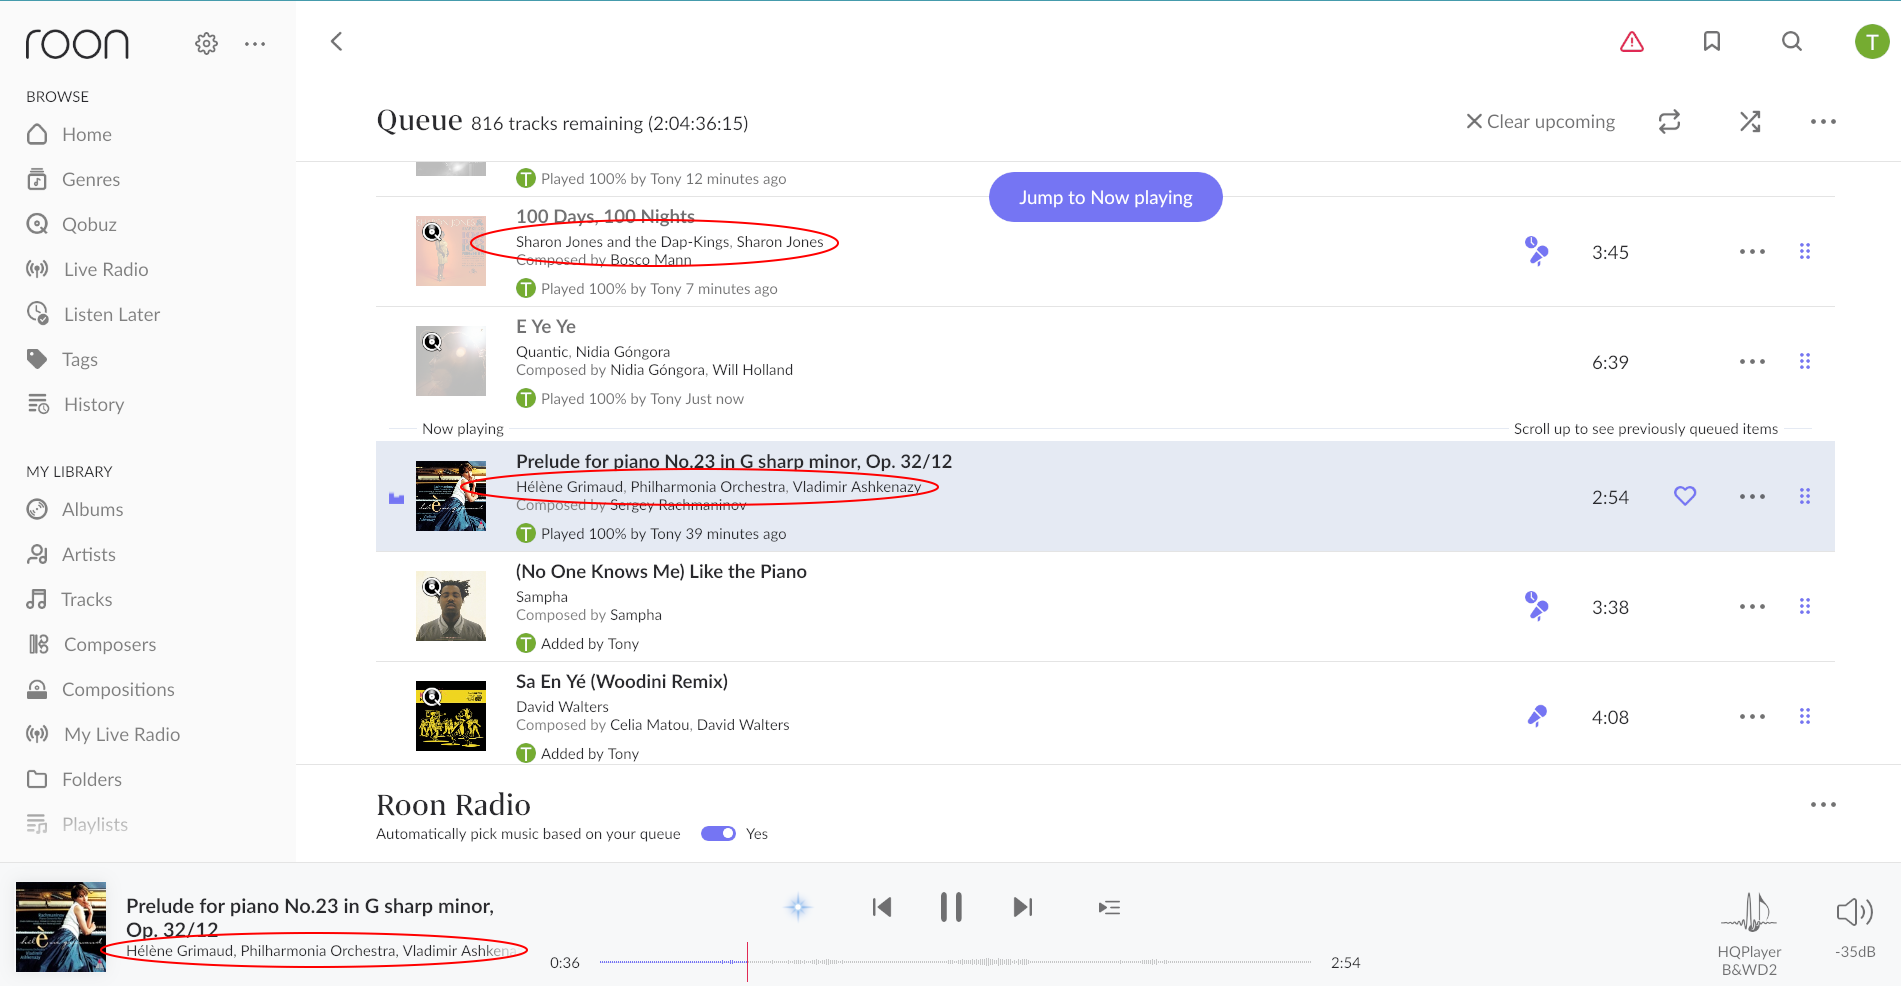Click the Roon Radio sparkle icon
This screenshot has width=1901, height=986.
(798, 908)
